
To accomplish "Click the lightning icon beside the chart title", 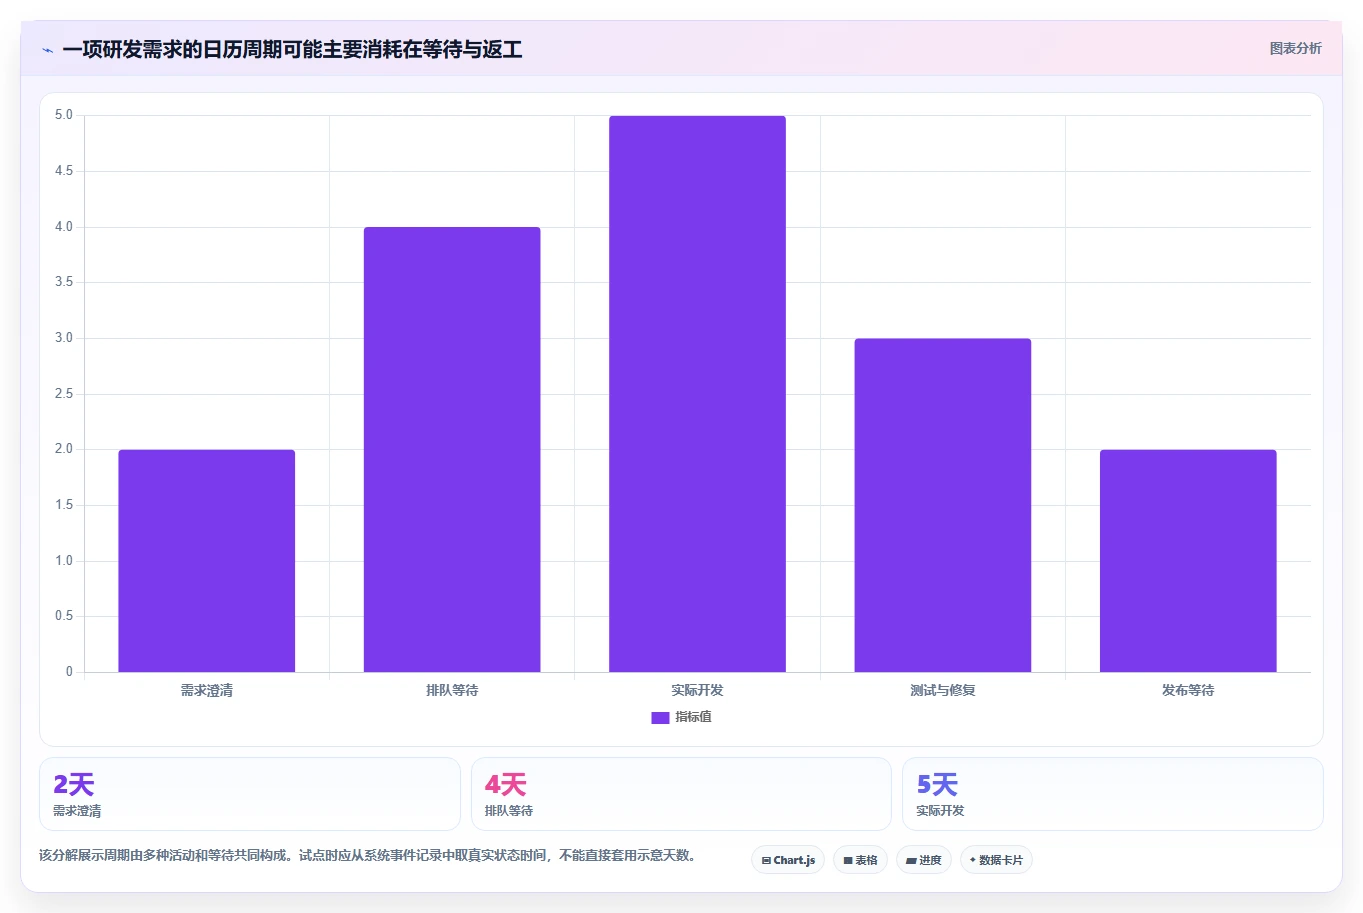I will coord(47,50).
